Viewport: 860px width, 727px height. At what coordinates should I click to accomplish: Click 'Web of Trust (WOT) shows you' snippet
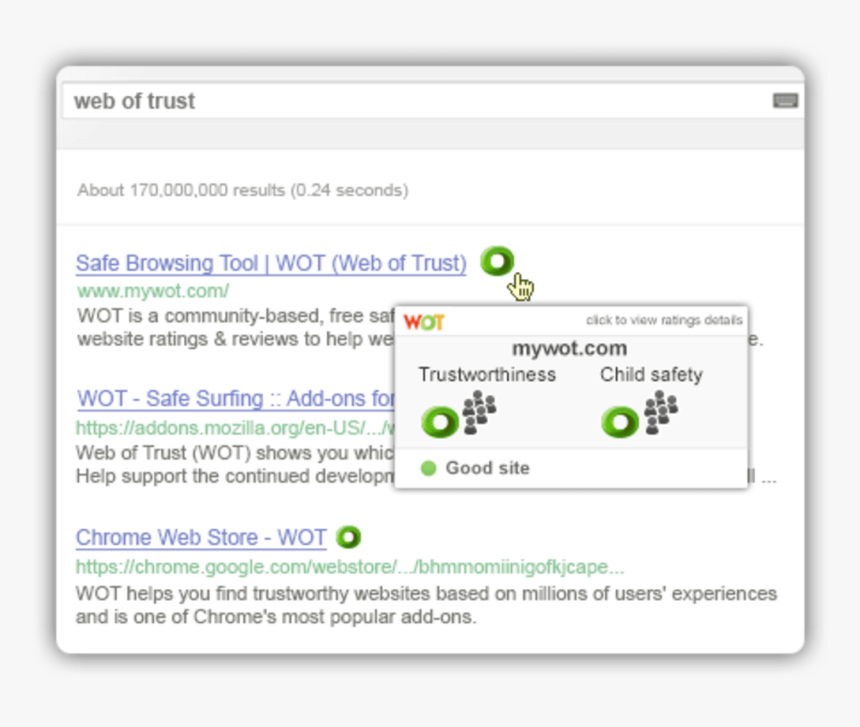coord(235,464)
